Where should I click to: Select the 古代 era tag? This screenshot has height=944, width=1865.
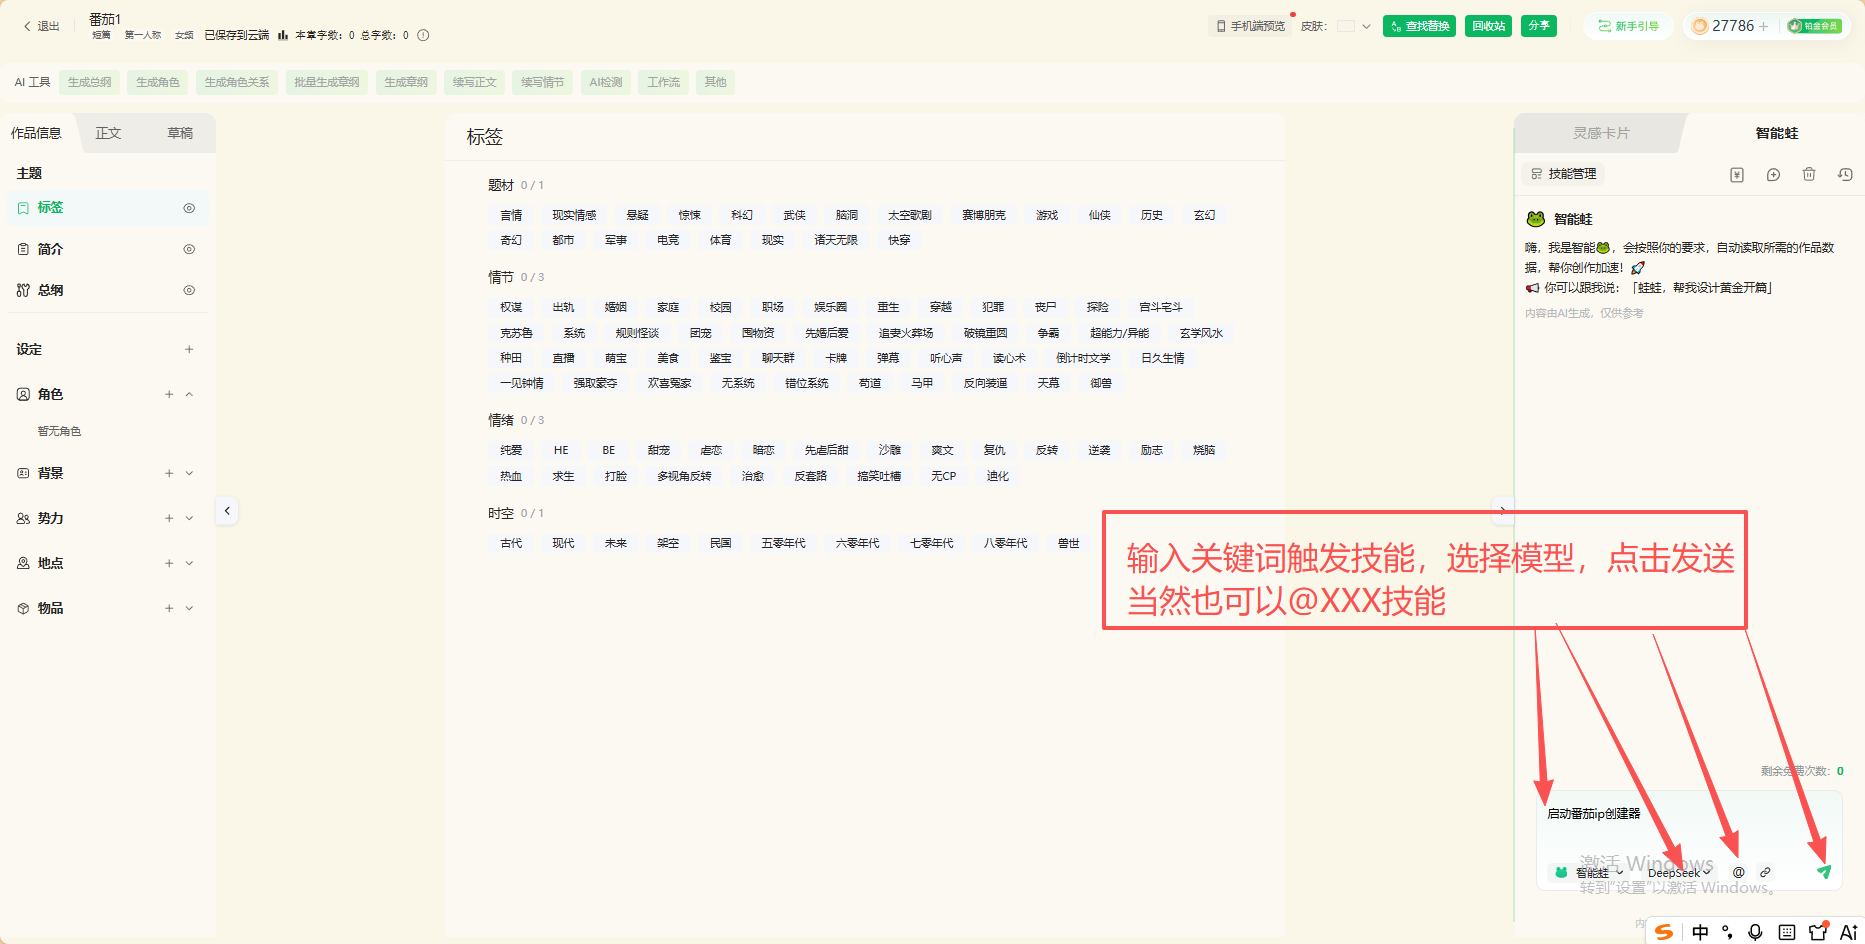coord(511,543)
